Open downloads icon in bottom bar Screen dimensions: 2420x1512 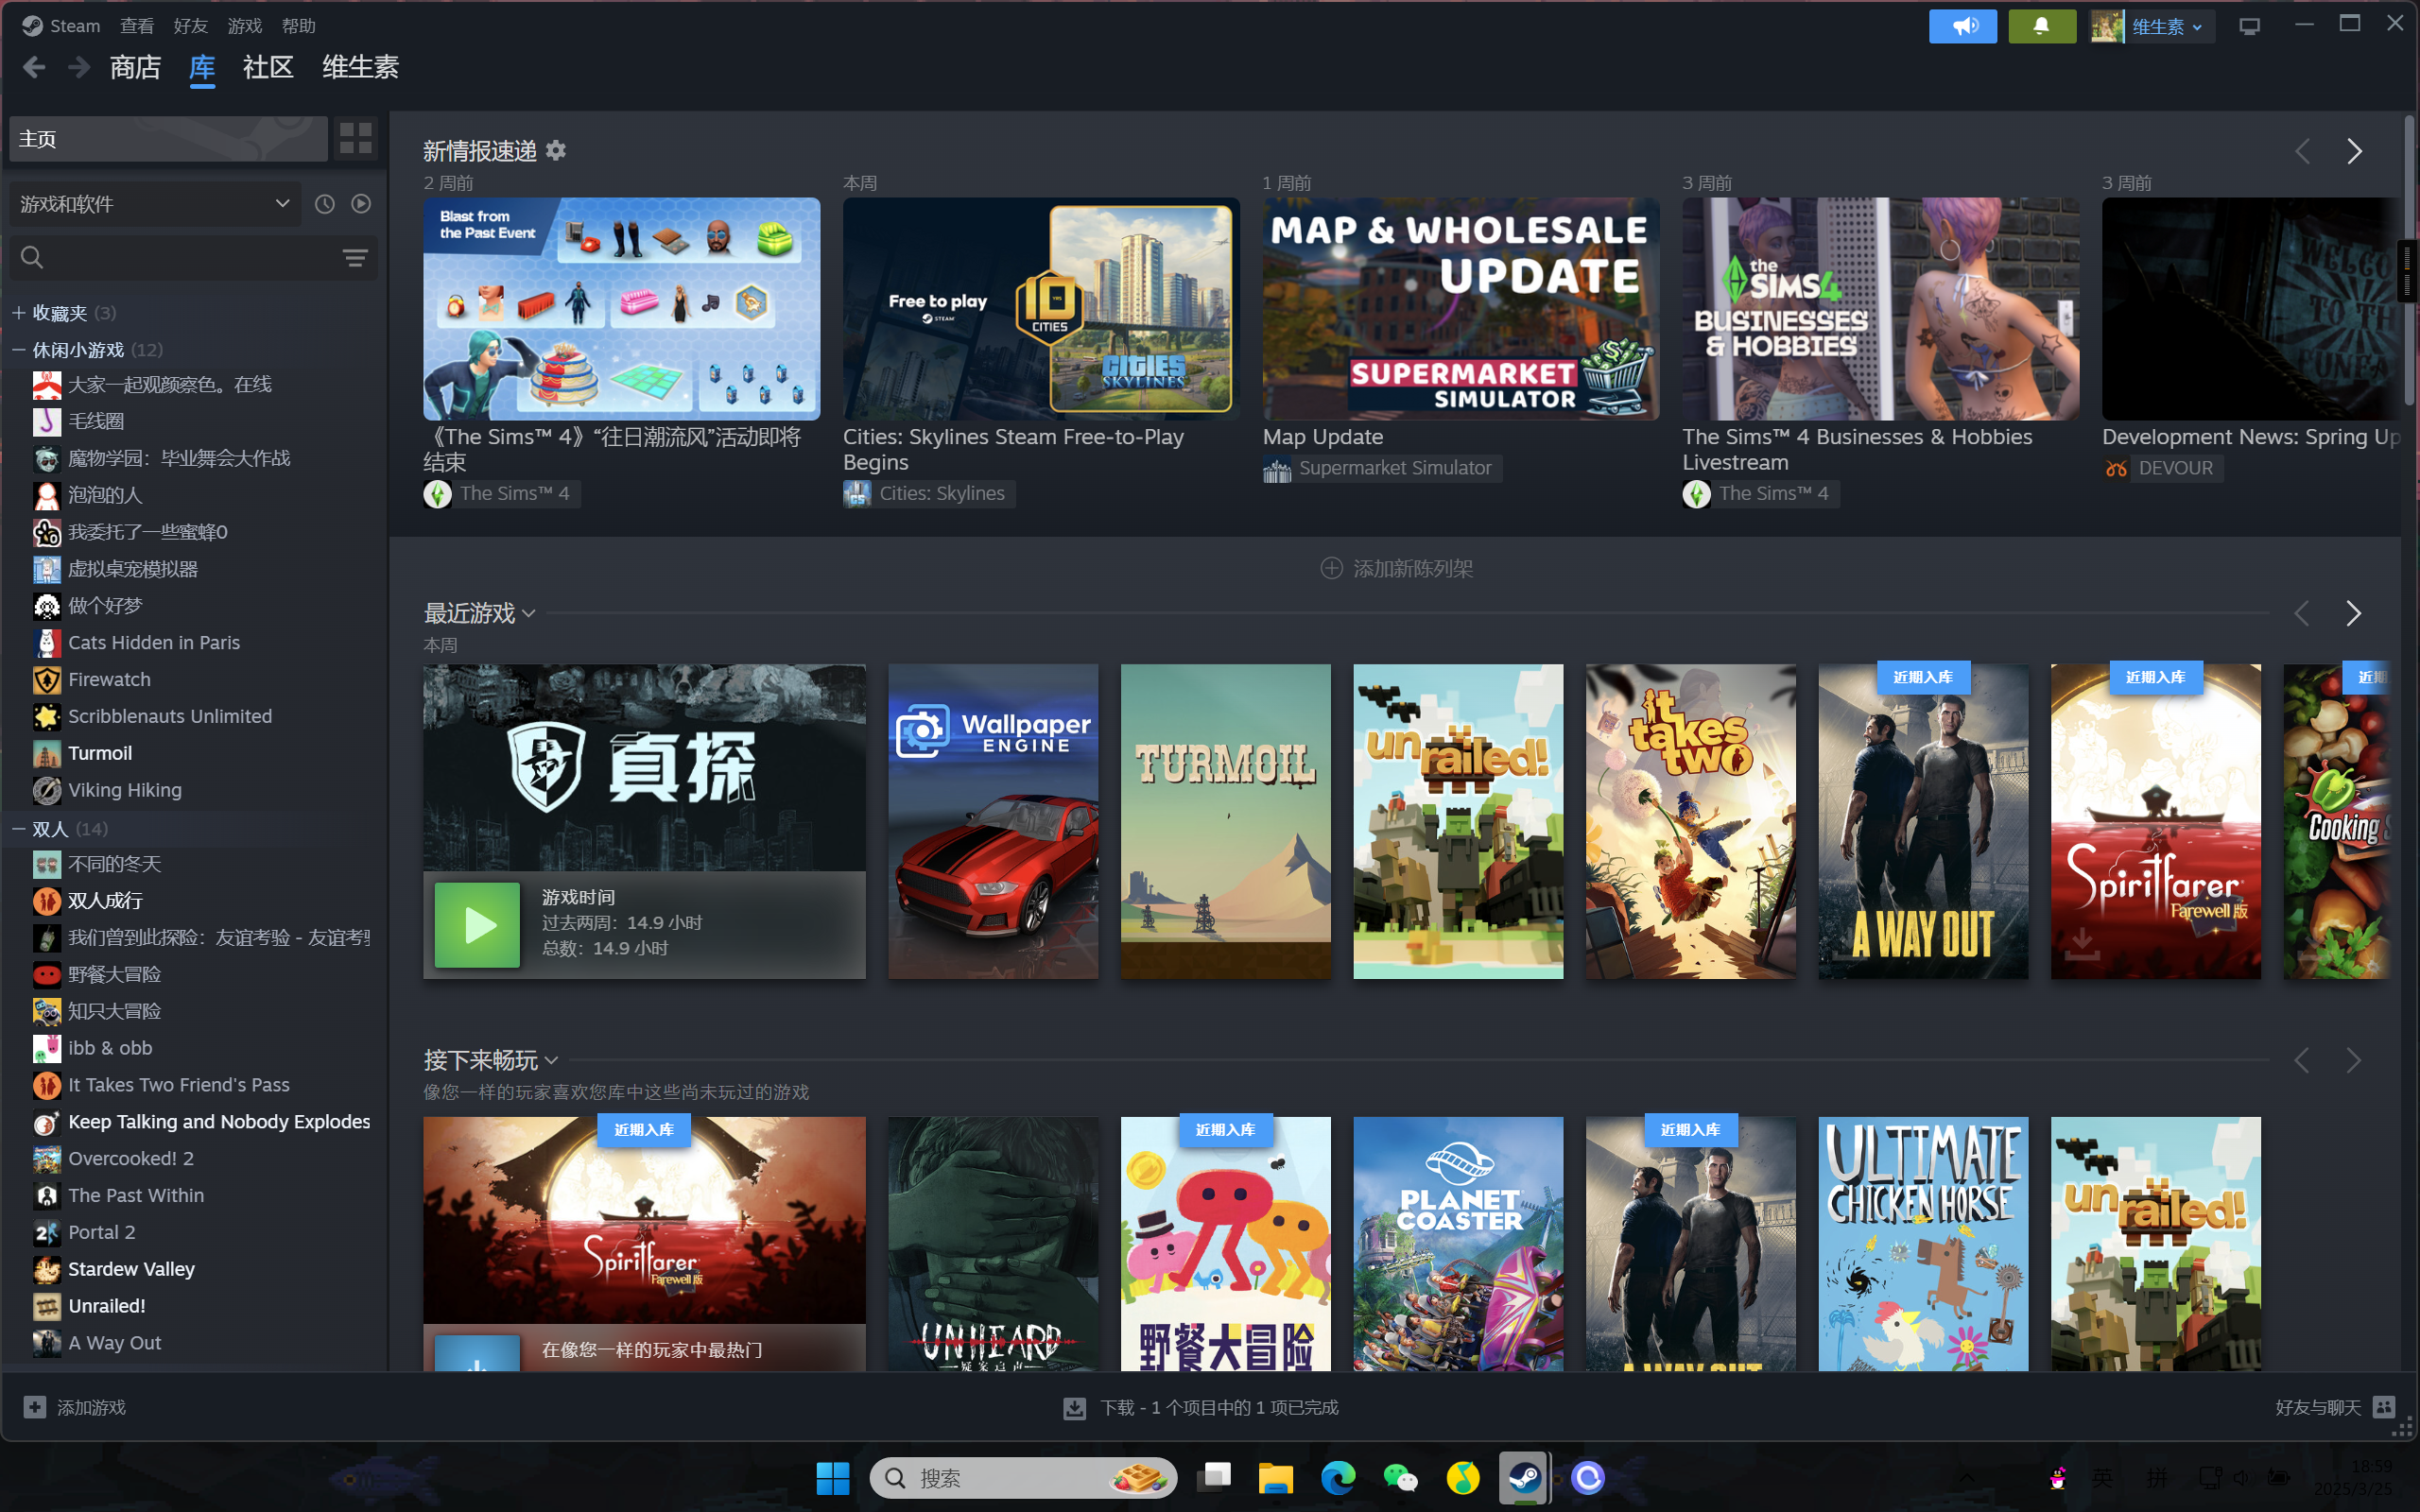pos(1075,1408)
